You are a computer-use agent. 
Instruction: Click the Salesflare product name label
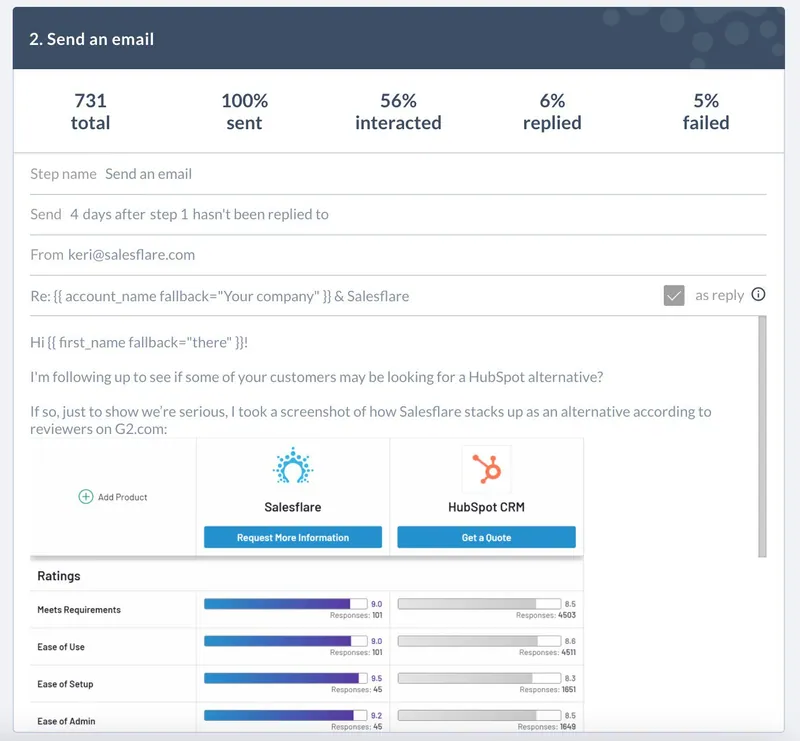click(293, 507)
